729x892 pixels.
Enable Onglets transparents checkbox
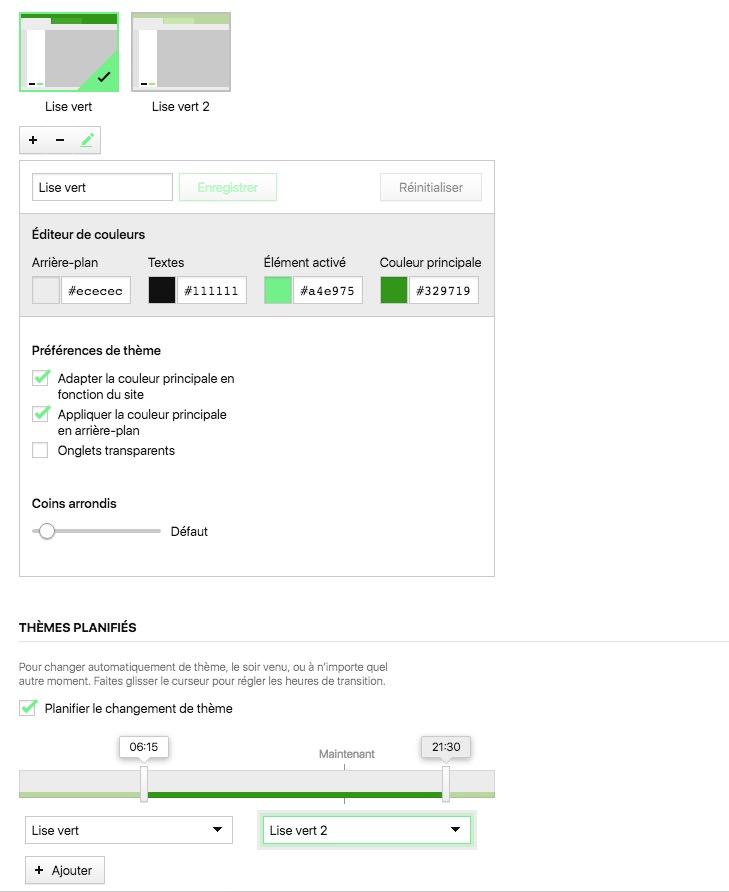coord(40,450)
